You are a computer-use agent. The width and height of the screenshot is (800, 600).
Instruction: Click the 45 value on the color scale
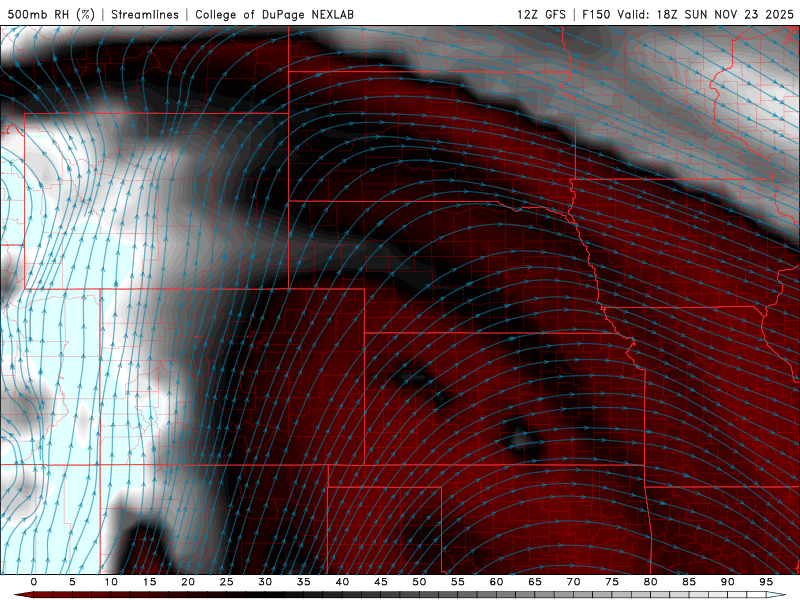pyautogui.click(x=381, y=582)
